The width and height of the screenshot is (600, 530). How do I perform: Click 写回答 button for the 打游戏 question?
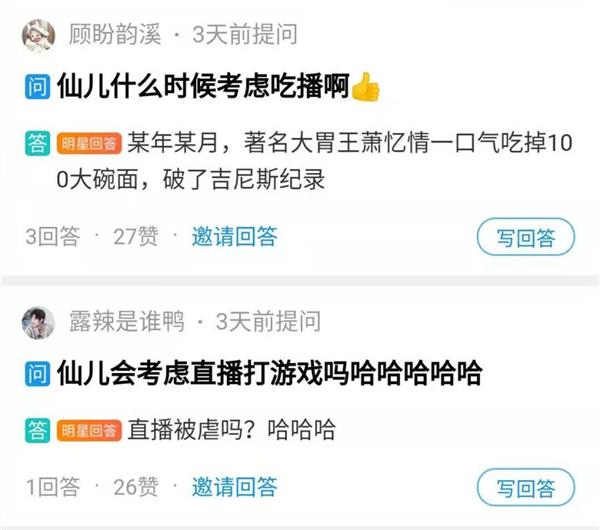pyautogui.click(x=526, y=487)
